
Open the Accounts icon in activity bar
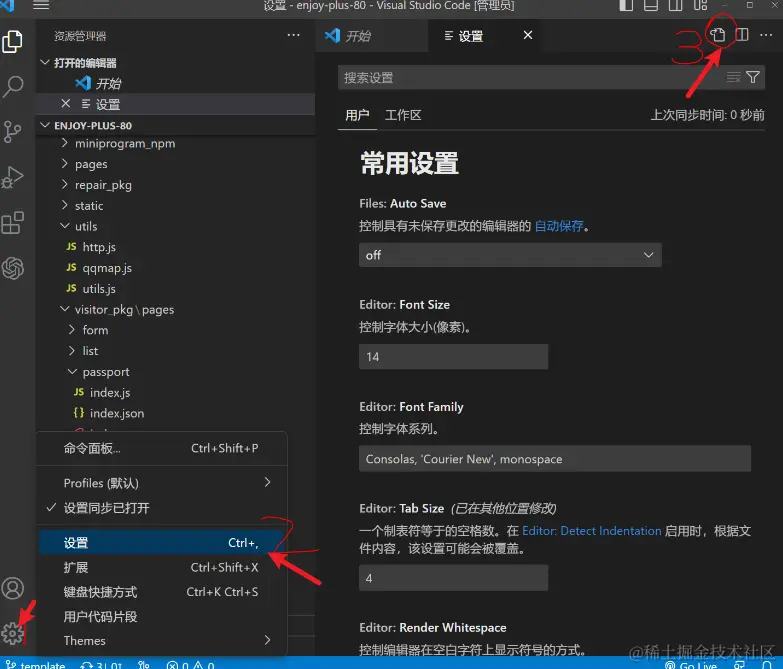click(x=12, y=588)
